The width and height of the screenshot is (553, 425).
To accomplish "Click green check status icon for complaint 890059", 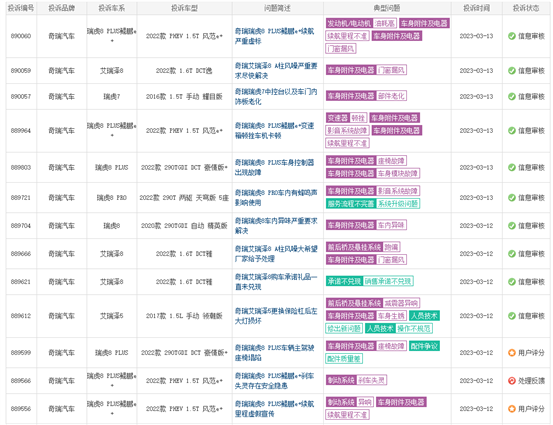I will click(512, 71).
